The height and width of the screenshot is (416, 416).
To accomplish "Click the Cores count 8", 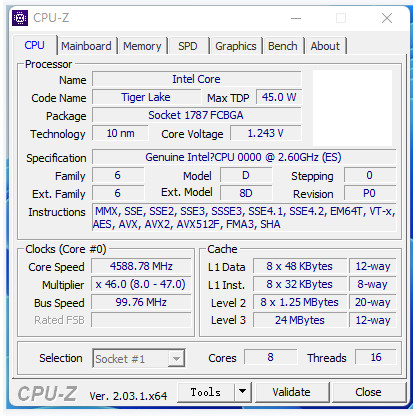I will (271, 357).
